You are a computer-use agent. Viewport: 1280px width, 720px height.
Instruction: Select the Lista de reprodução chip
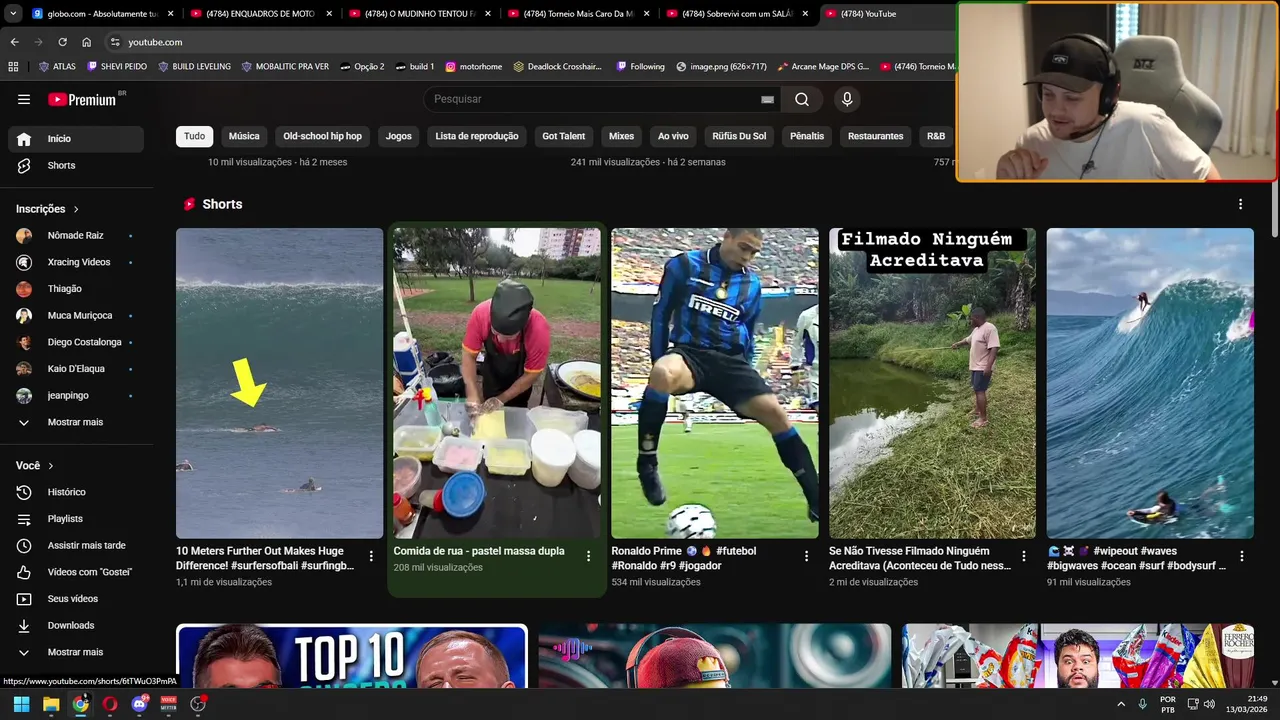point(477,136)
